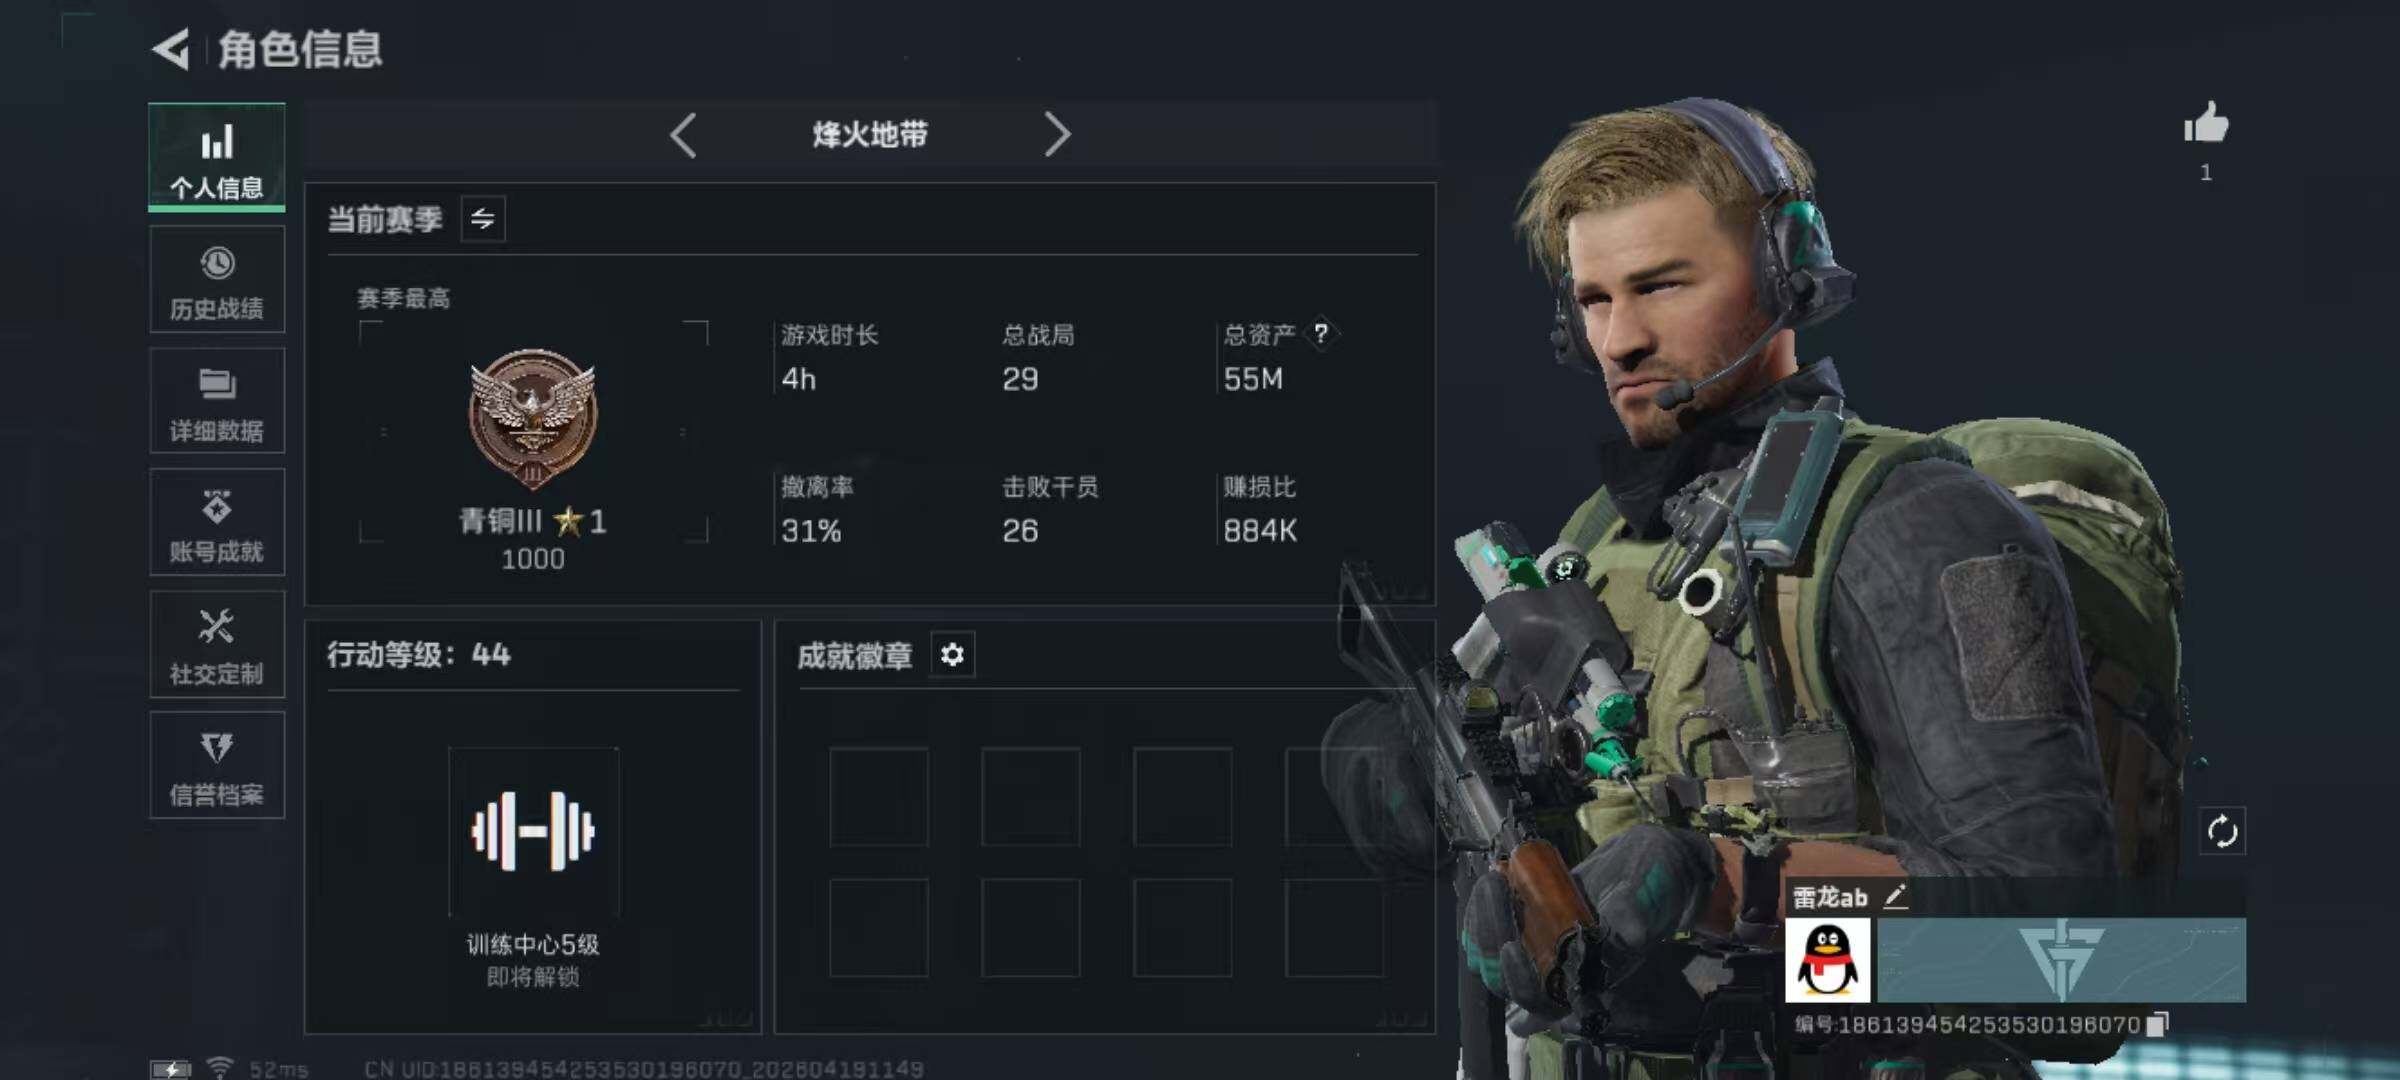
Task: Open the 历史战绩 history tab
Action: (217, 280)
